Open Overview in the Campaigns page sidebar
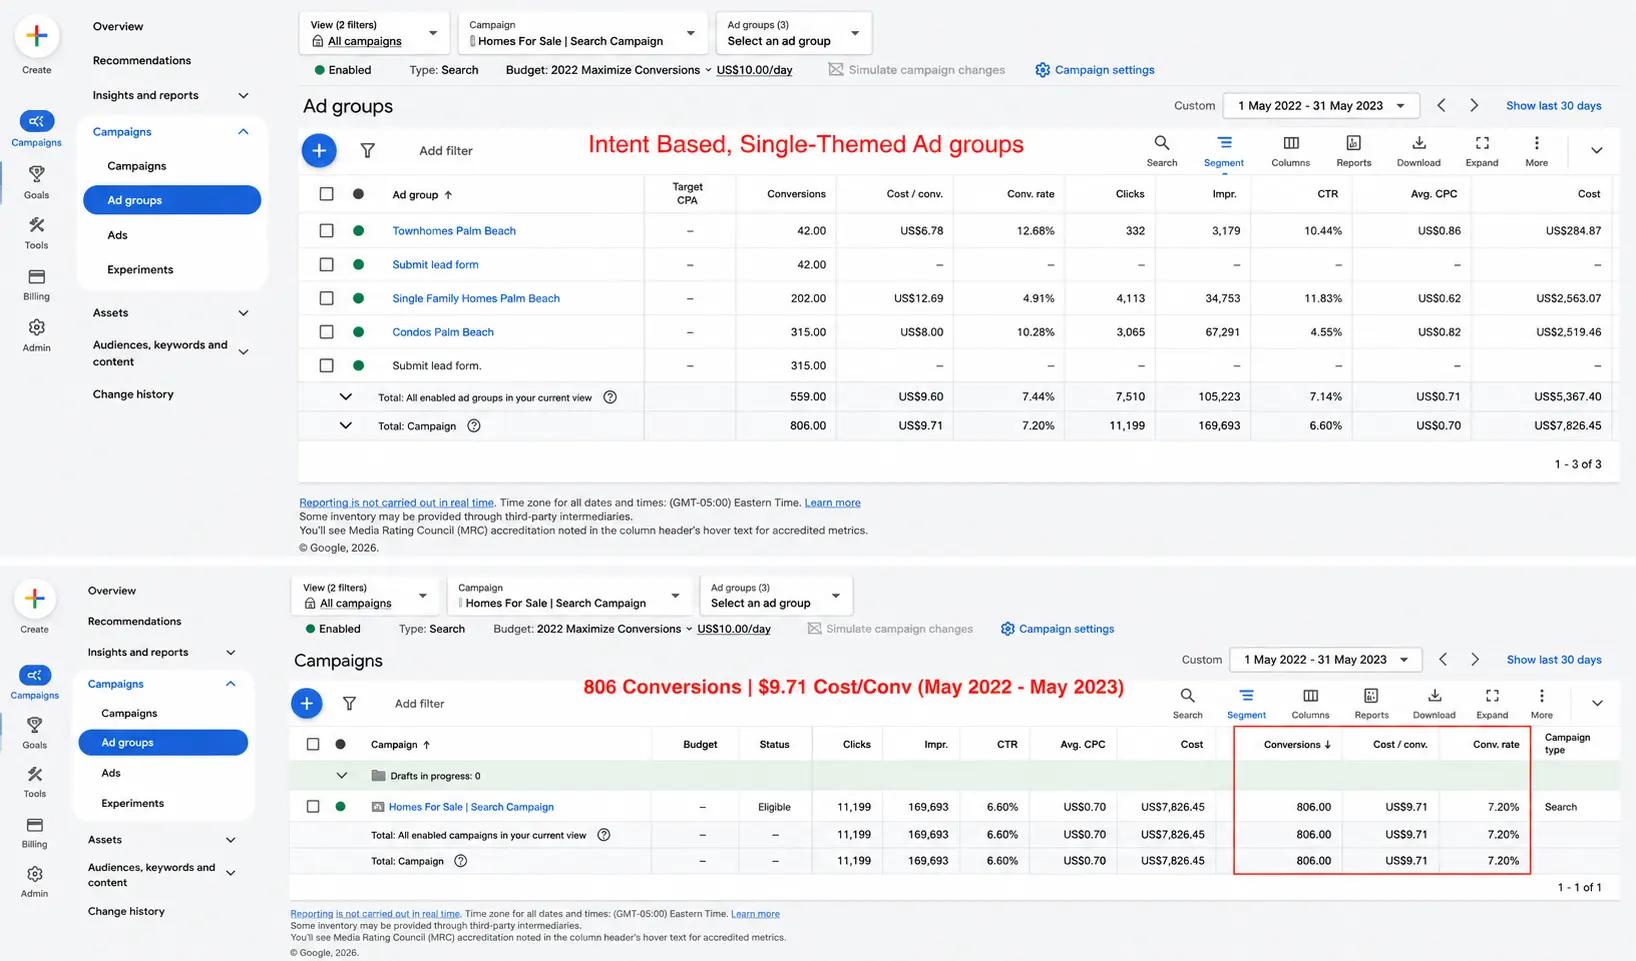 [112, 591]
